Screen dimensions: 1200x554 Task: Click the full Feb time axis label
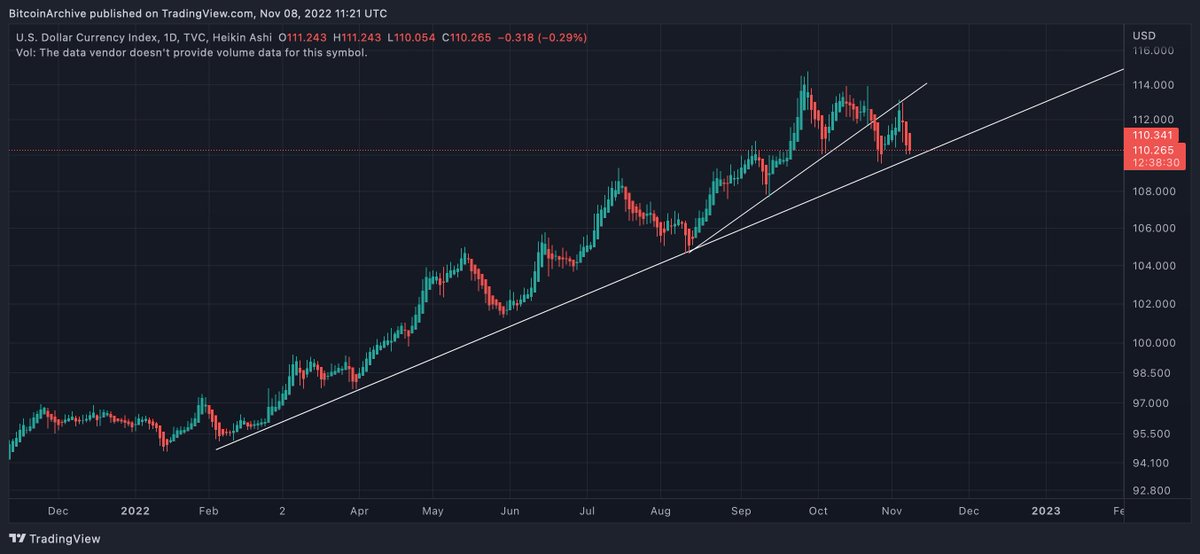point(210,509)
